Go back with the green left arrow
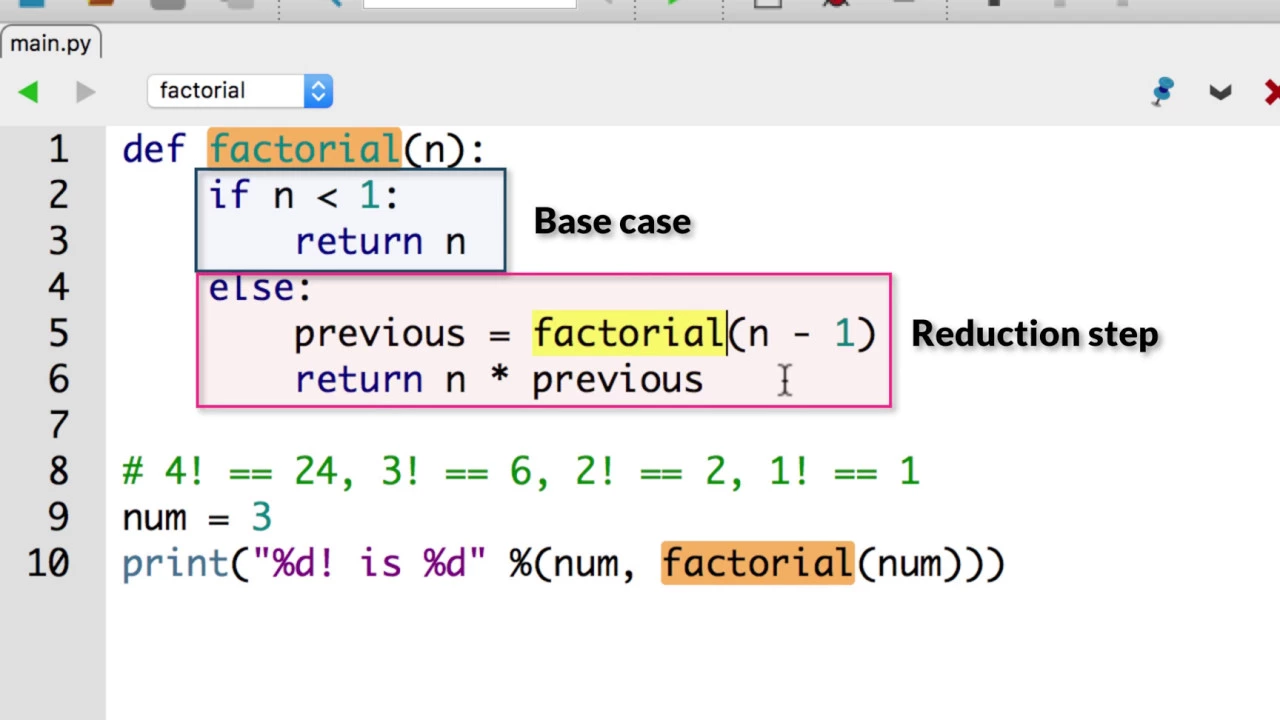 click(28, 92)
